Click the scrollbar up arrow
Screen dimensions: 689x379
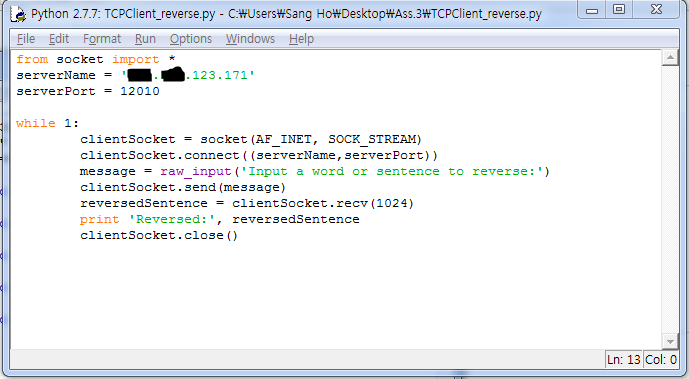point(670,58)
